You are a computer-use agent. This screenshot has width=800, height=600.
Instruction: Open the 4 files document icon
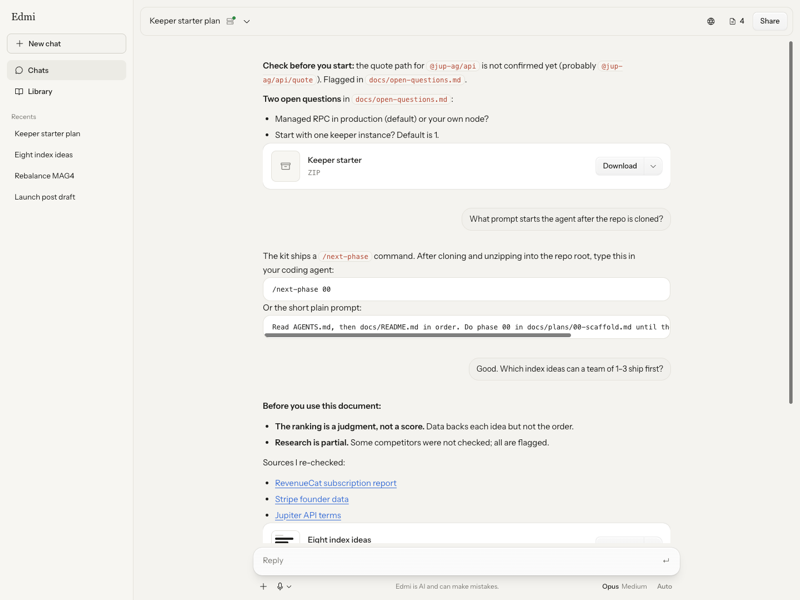(x=737, y=21)
